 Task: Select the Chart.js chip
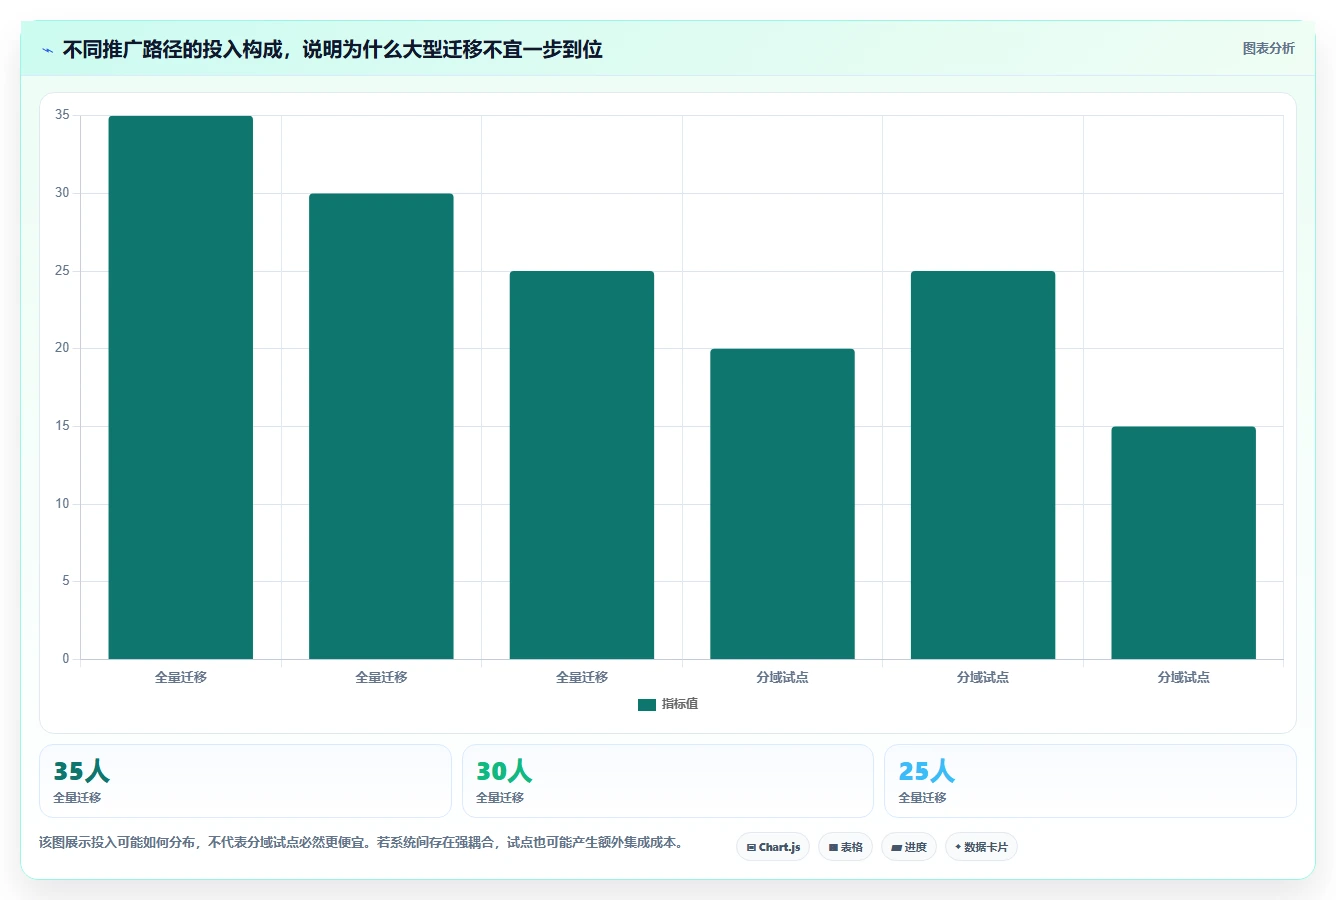tap(773, 847)
